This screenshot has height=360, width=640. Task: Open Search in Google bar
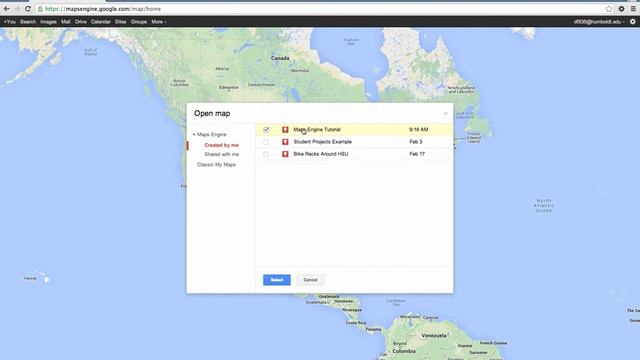coord(28,22)
